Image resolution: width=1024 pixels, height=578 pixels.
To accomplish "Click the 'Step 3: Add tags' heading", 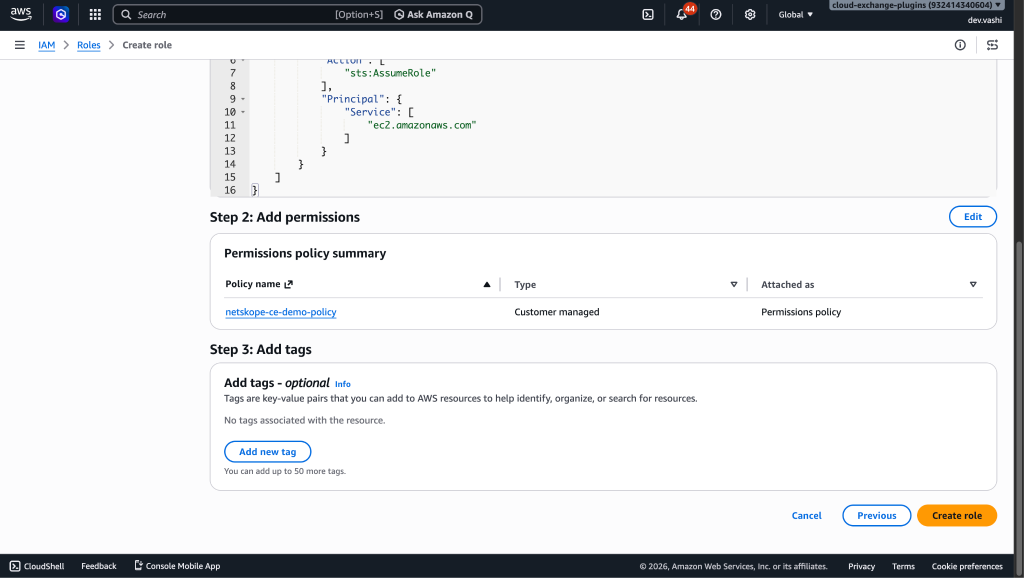I will pyautogui.click(x=261, y=349).
